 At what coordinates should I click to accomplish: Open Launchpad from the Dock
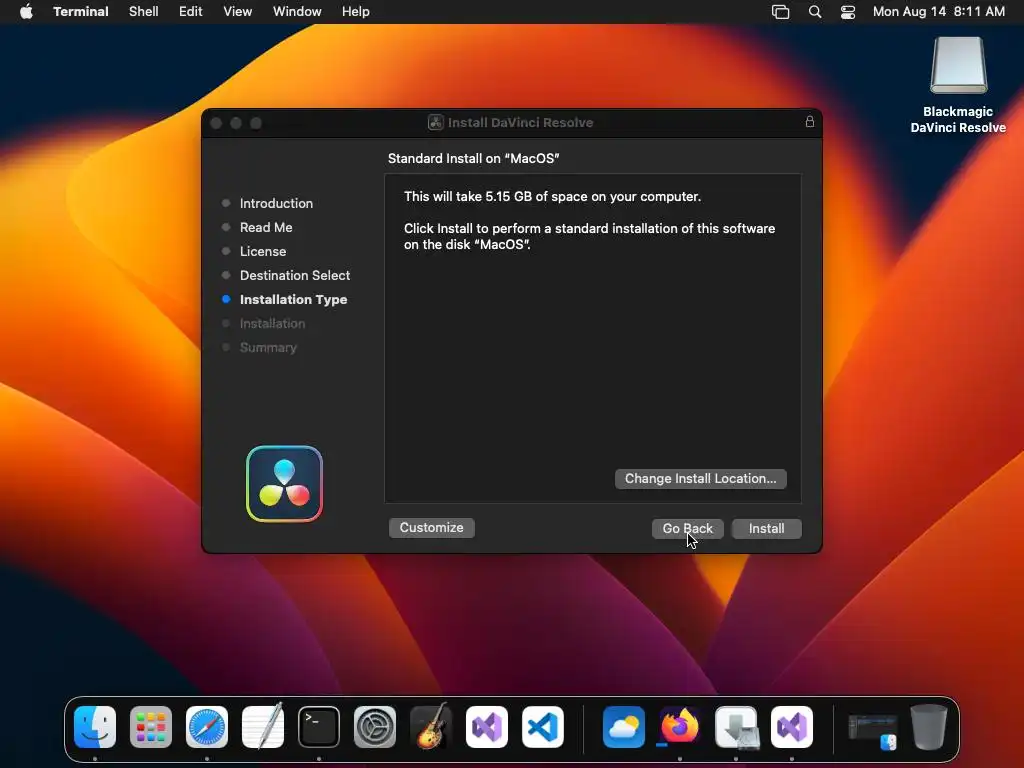click(x=151, y=727)
